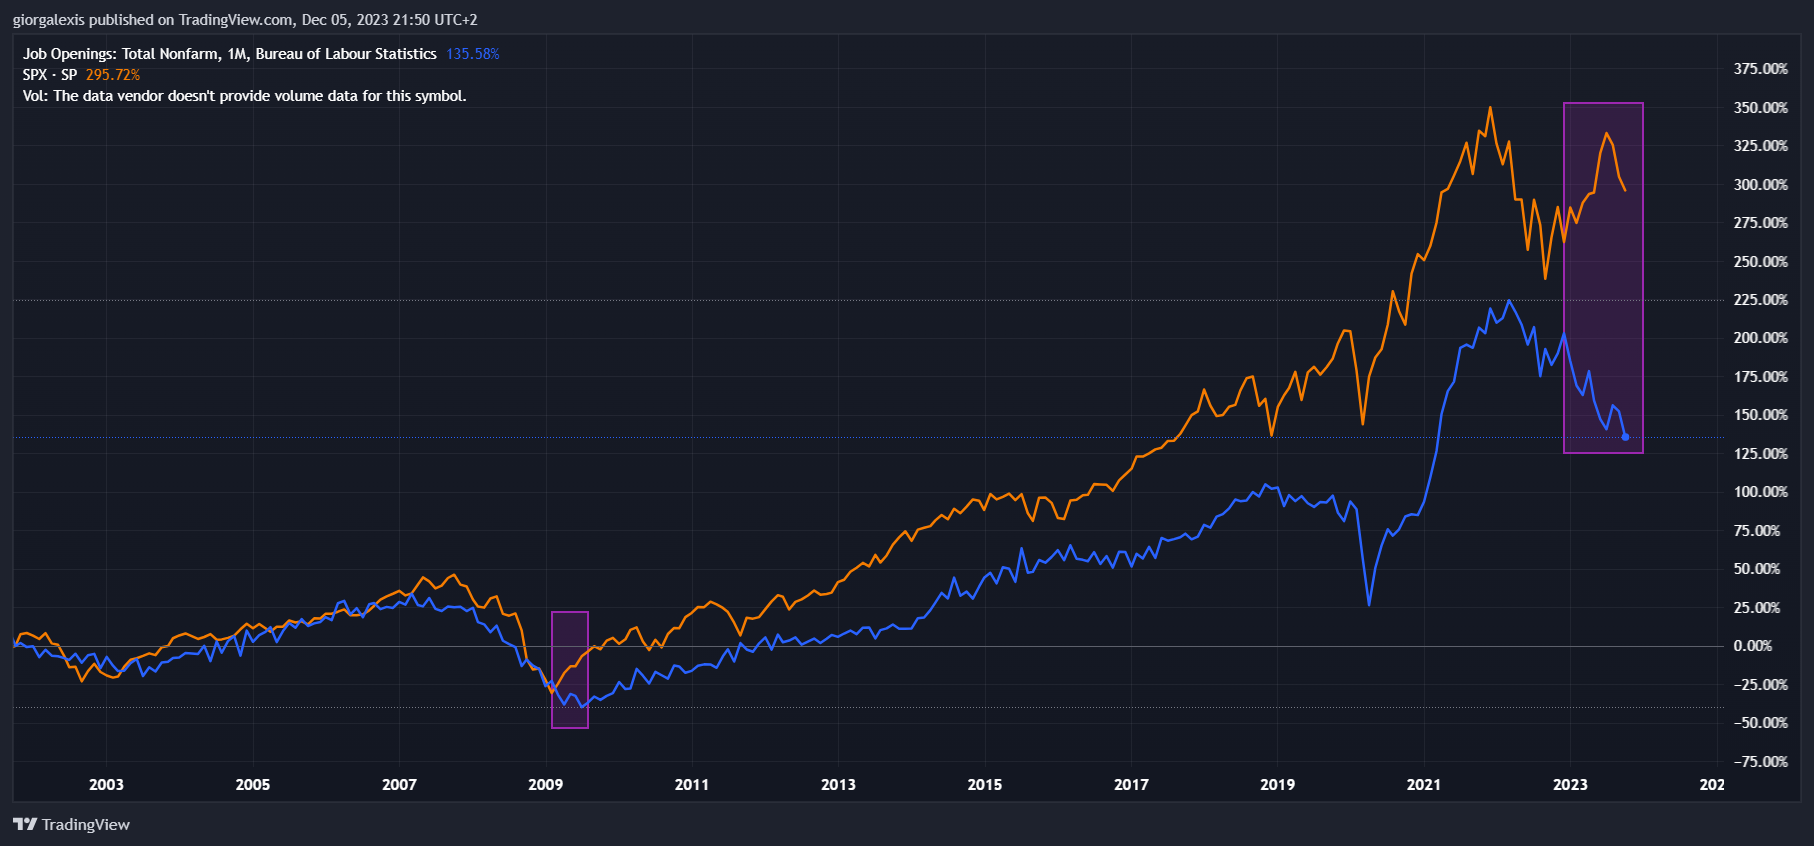This screenshot has height=846, width=1814.
Task: Click the 2009 time axis label
Action: click(x=545, y=785)
